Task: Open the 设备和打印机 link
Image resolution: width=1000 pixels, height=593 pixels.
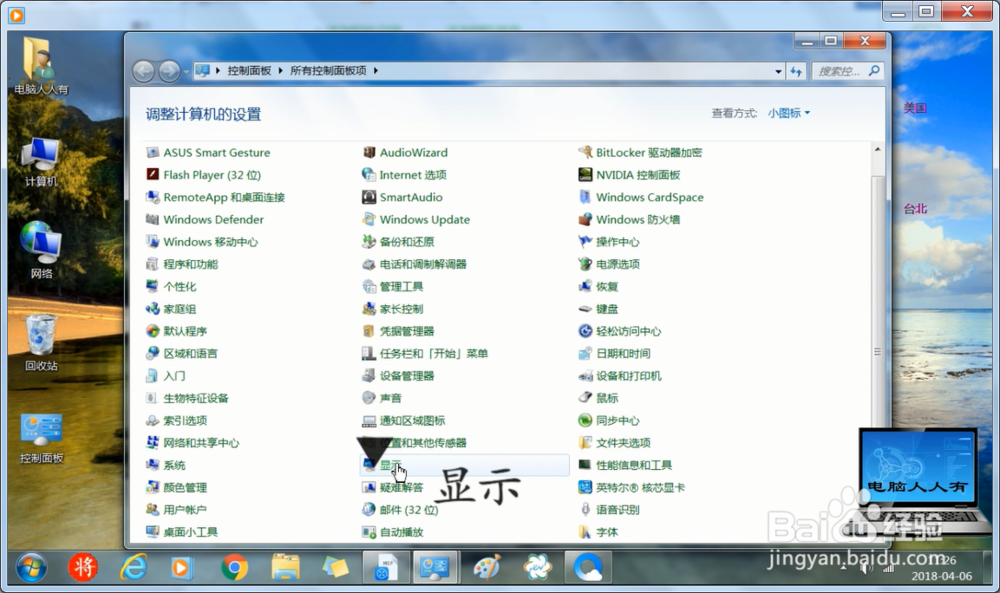Action: click(x=629, y=376)
